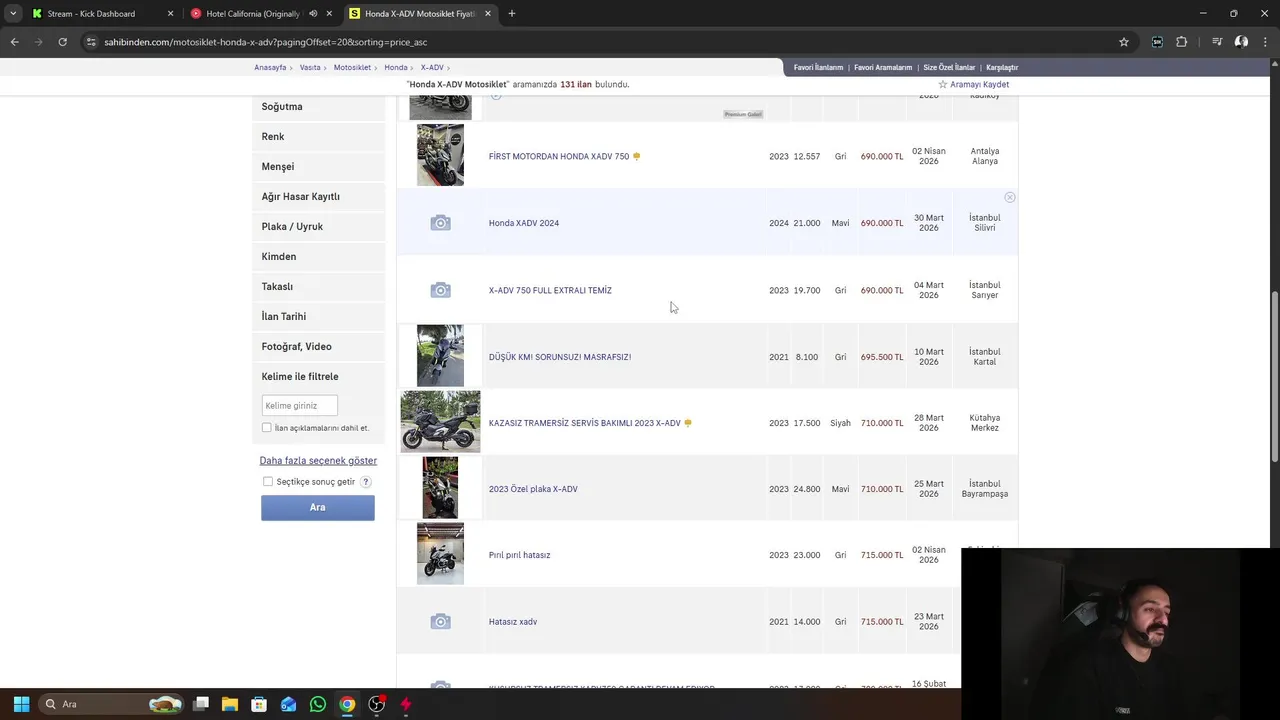Open KAZASIZ TRAMERSİZ SERVİS BAKIMLI 2023 X-ADV
1280x720 pixels.
point(585,423)
